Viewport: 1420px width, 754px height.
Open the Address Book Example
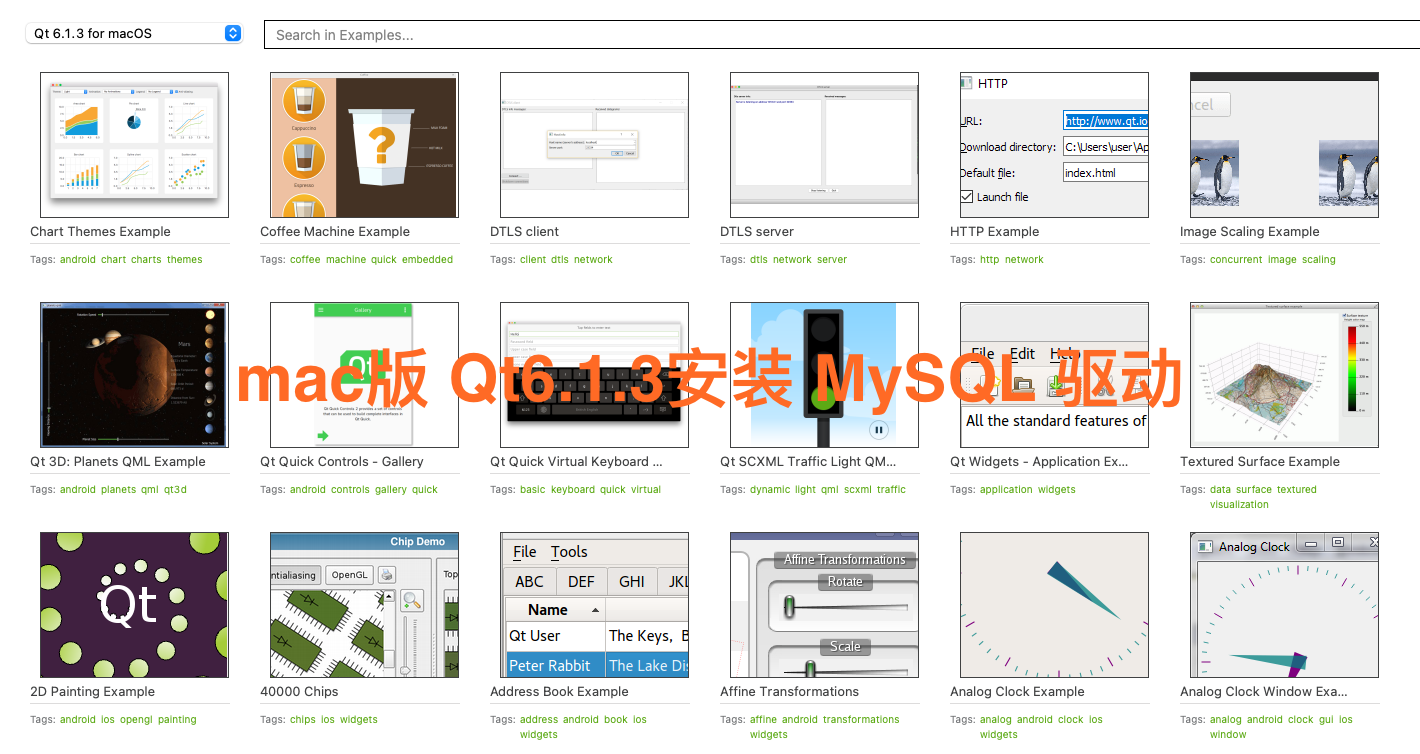[594, 605]
